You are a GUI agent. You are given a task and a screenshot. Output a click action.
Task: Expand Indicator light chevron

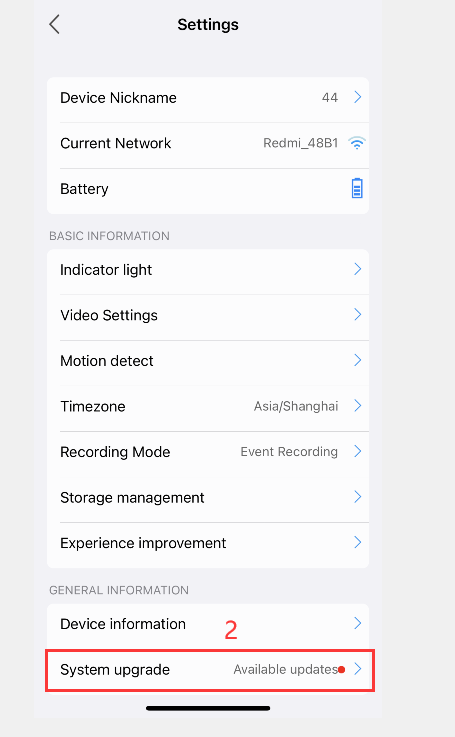click(x=358, y=269)
